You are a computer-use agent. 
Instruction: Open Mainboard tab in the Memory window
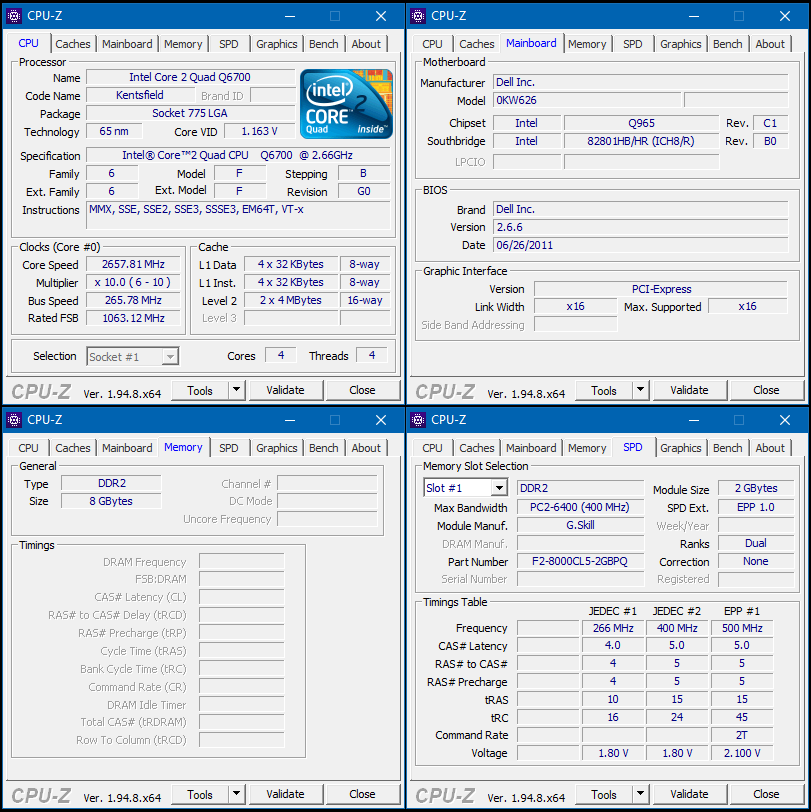click(x=127, y=448)
